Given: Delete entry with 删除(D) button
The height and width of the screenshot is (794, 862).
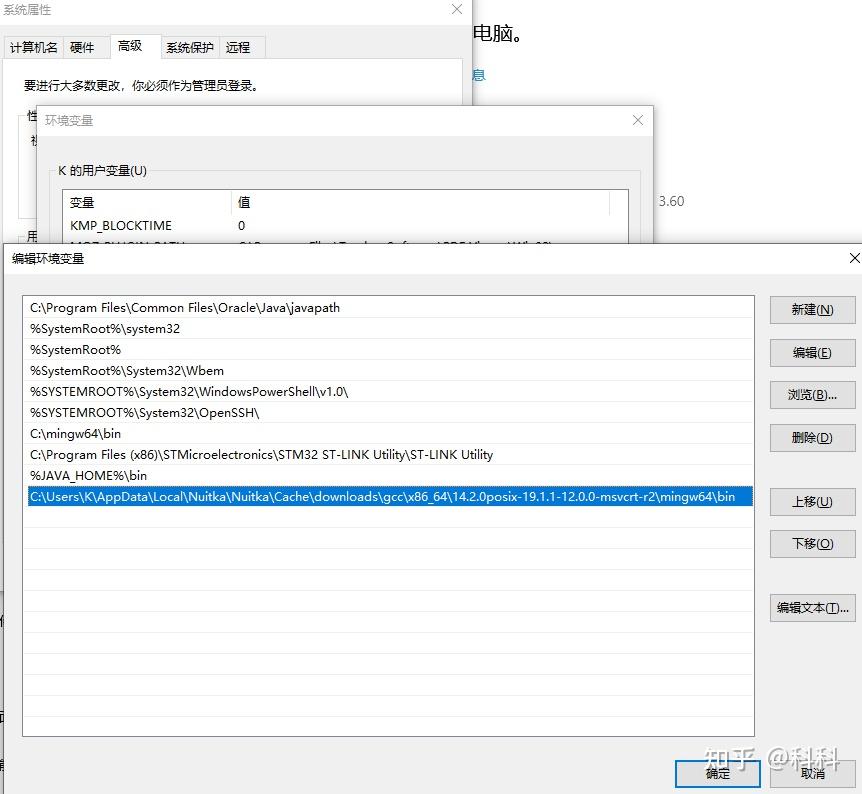Looking at the screenshot, I should coord(811,437).
